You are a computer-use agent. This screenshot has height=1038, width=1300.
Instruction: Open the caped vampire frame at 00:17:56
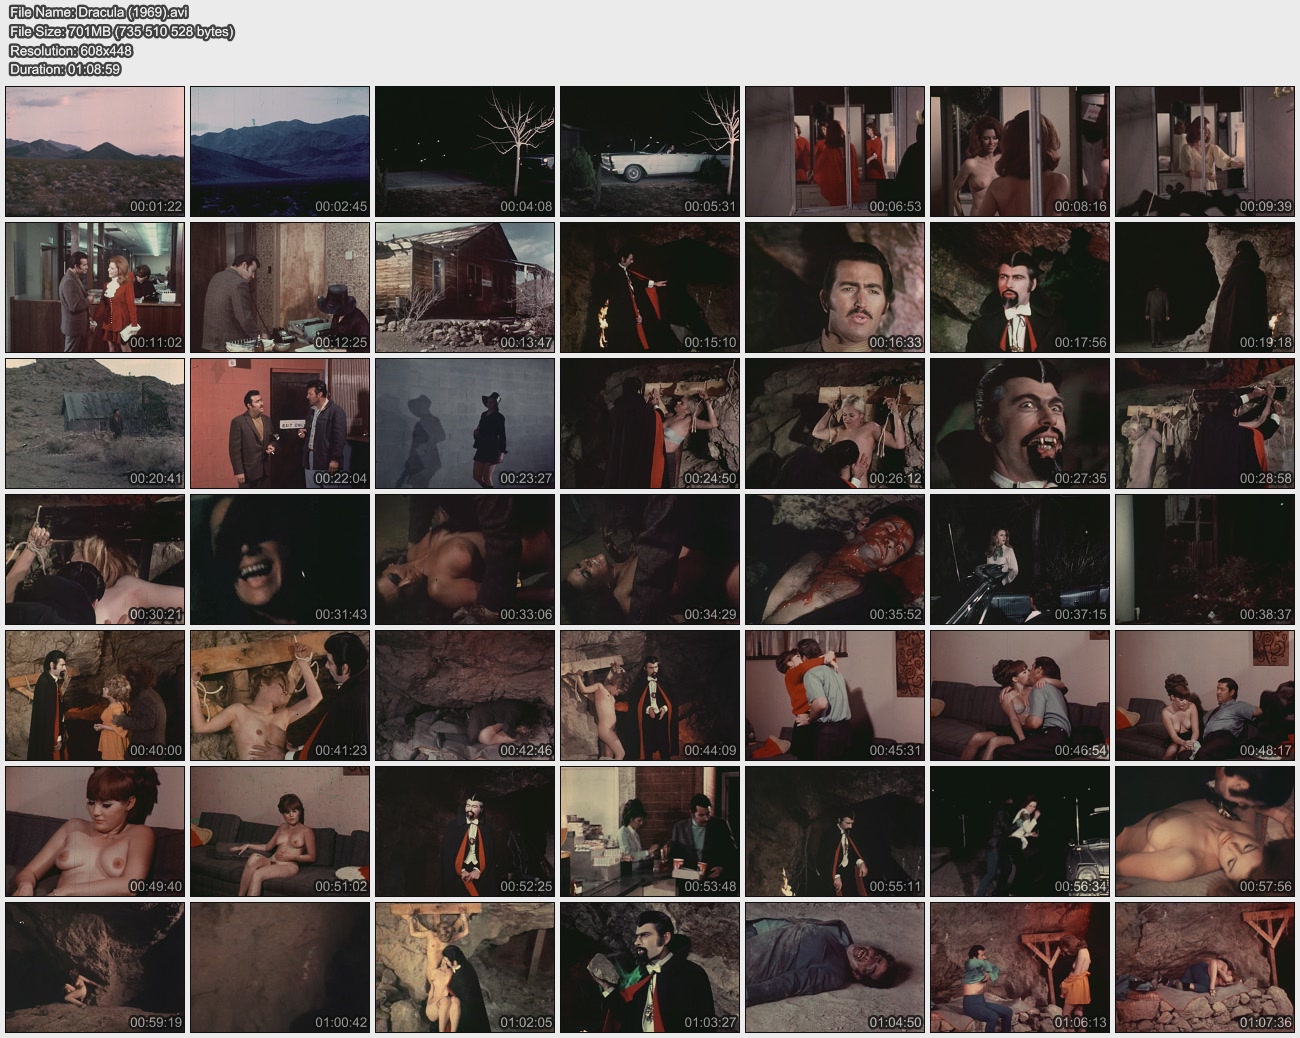tap(1020, 287)
